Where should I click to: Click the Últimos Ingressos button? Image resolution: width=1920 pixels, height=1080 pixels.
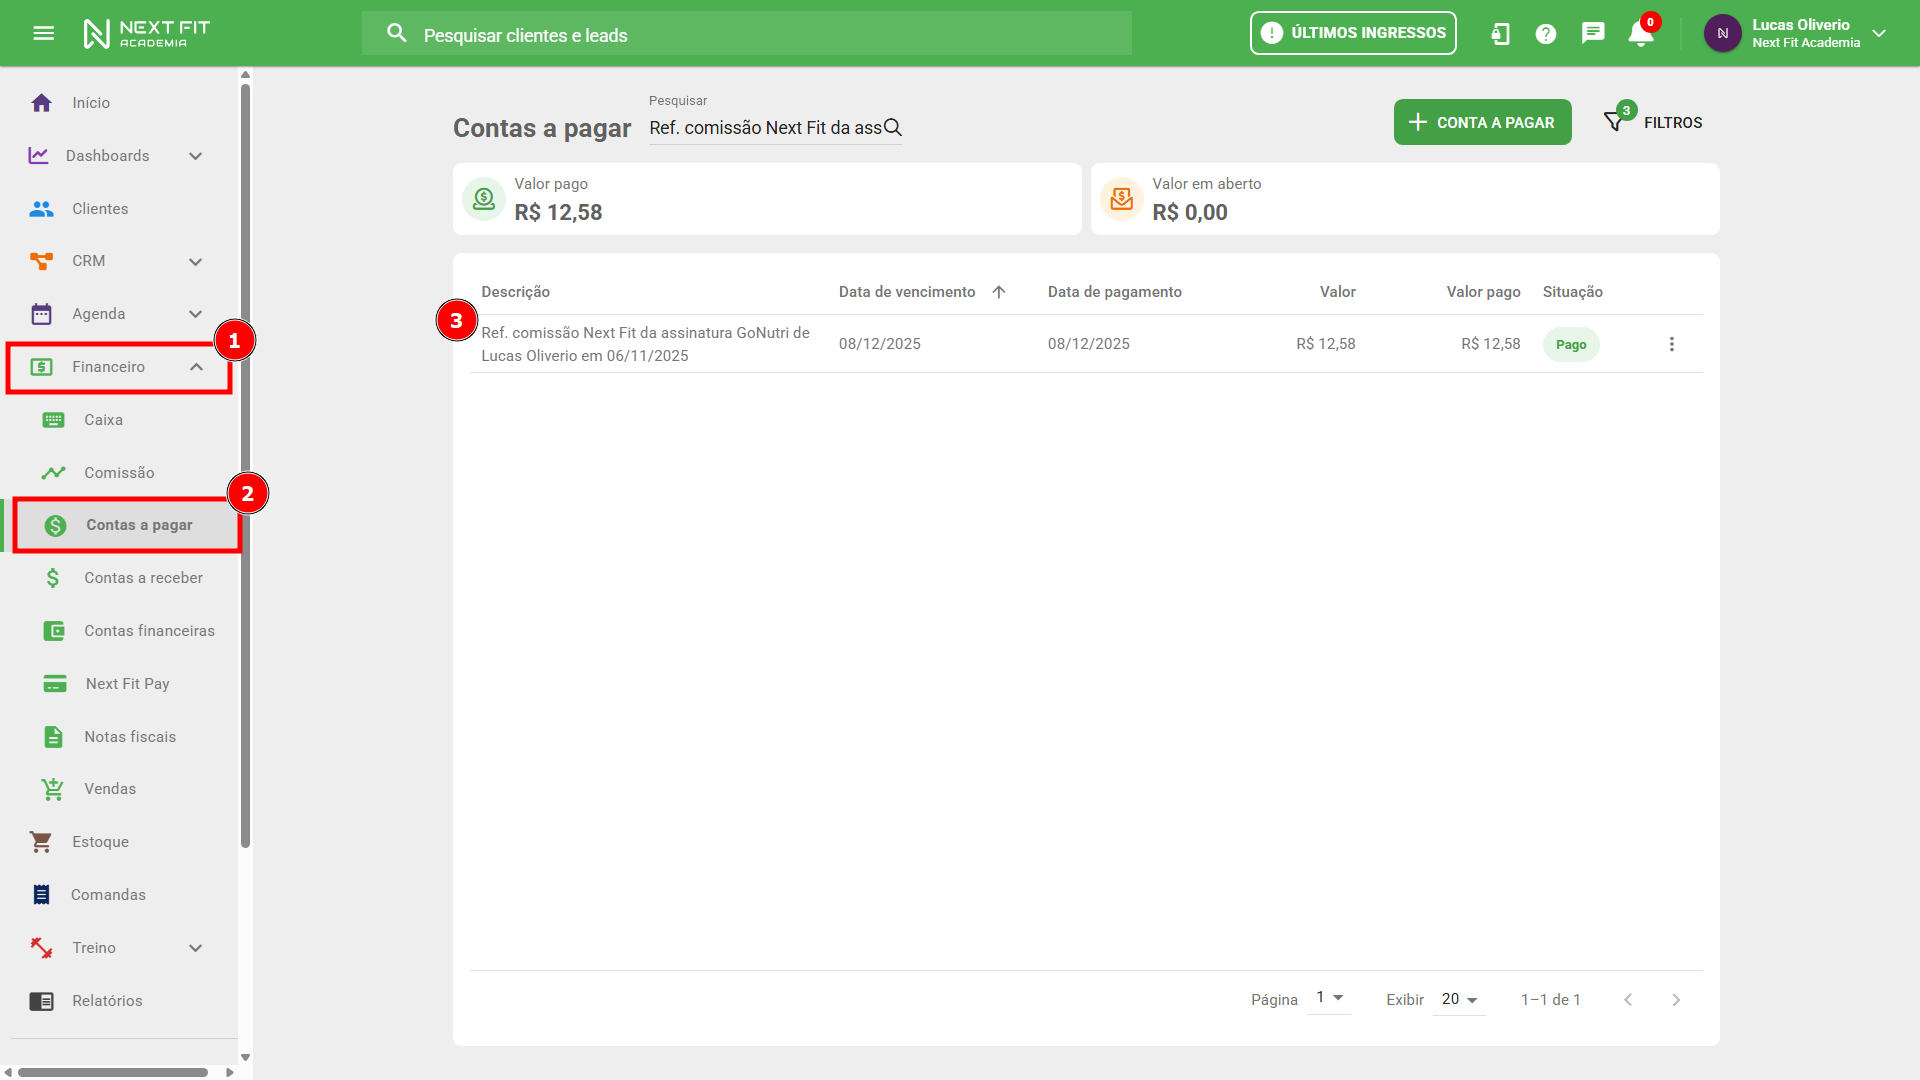point(1353,33)
